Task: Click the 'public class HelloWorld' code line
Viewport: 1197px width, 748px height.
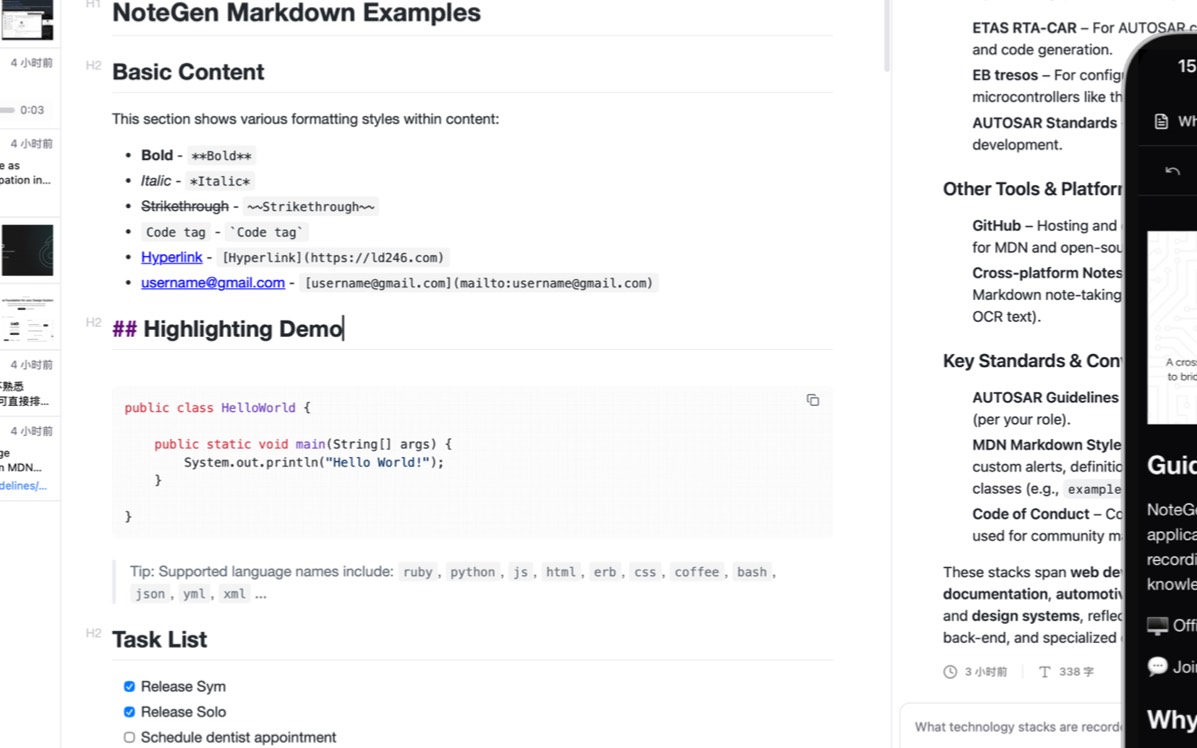Action: pos(218,408)
